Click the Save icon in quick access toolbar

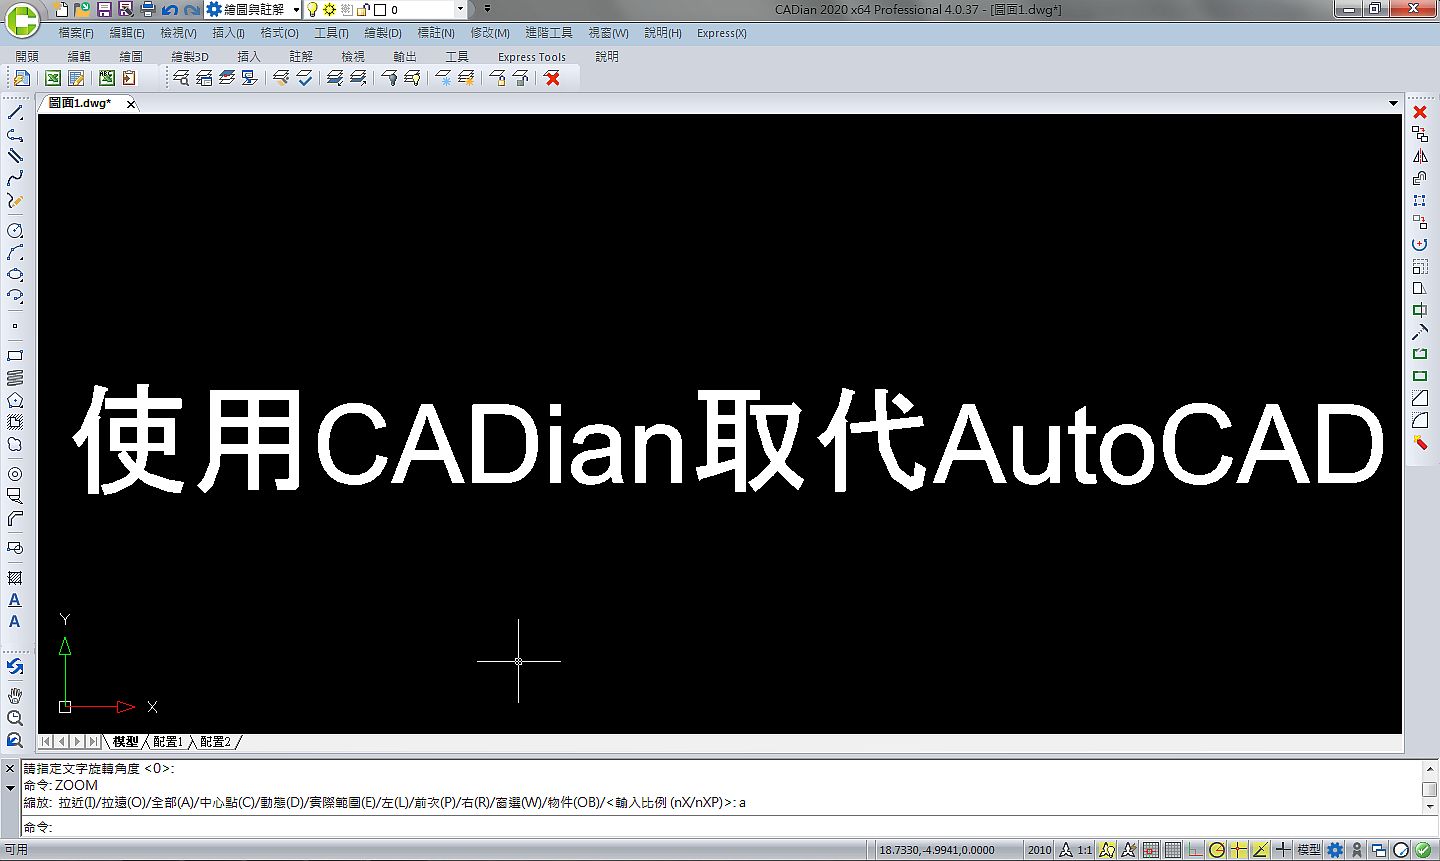(x=104, y=9)
